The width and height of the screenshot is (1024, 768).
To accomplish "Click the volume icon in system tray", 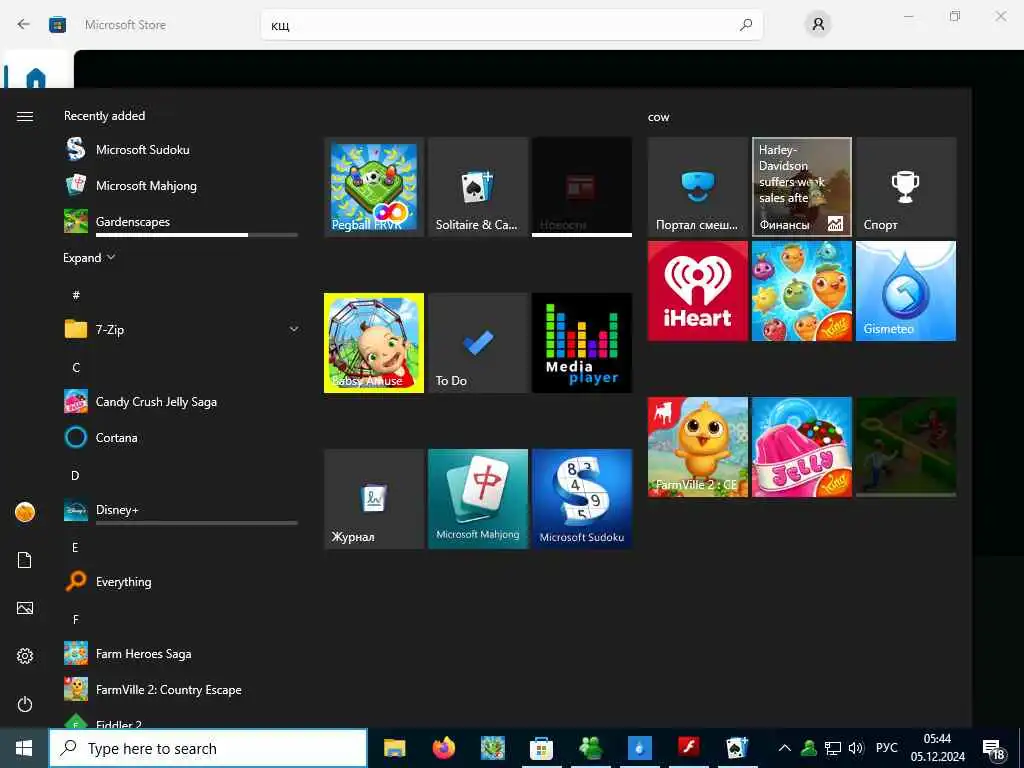I will coord(856,748).
